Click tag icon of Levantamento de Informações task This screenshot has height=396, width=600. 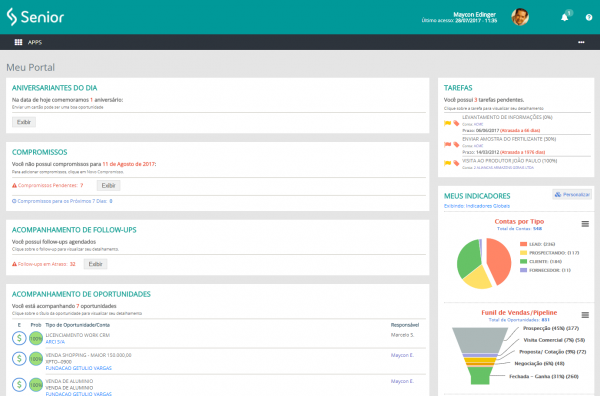click(456, 123)
